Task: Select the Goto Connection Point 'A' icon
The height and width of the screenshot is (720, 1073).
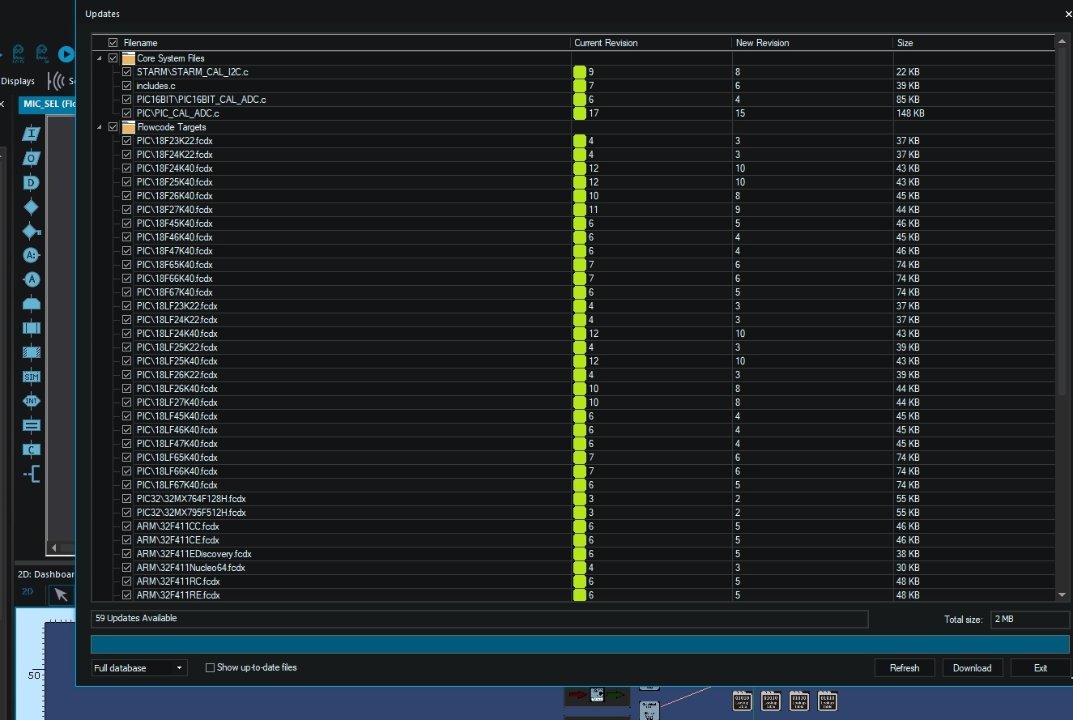Action: pyautogui.click(x=31, y=279)
